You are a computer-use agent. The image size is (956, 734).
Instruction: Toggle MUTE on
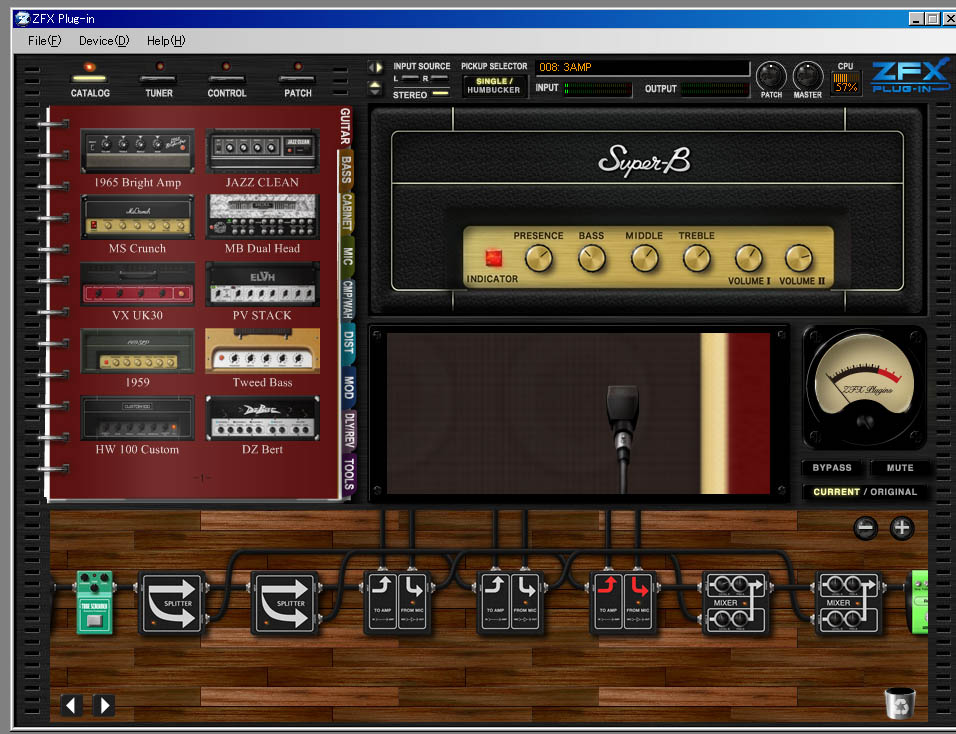click(x=900, y=468)
